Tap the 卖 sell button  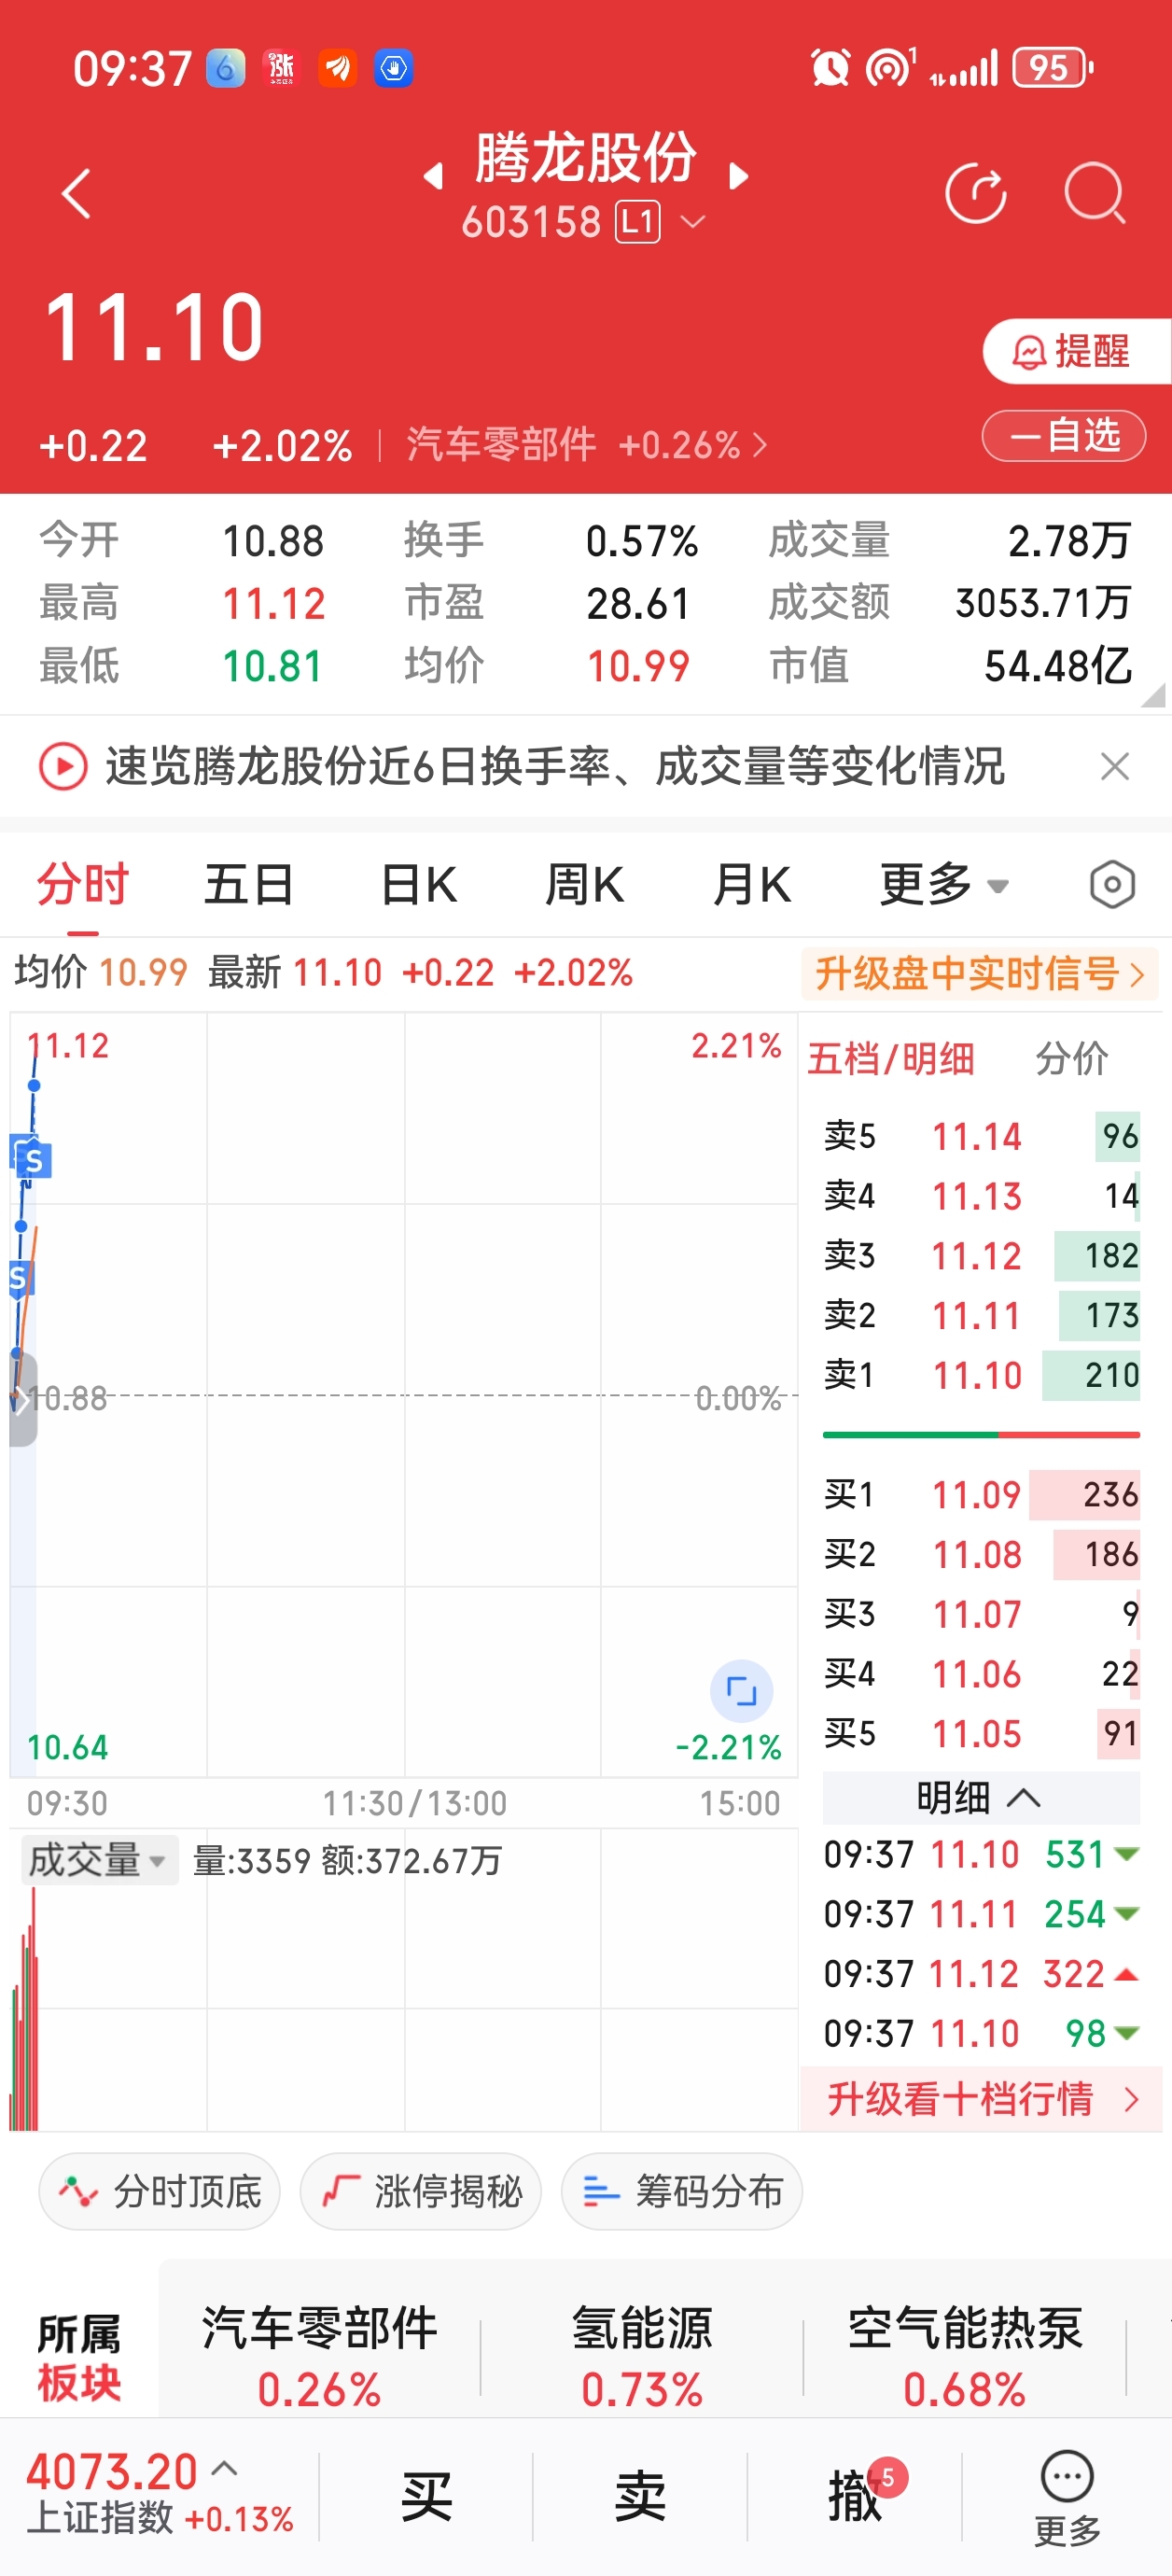(x=641, y=2496)
